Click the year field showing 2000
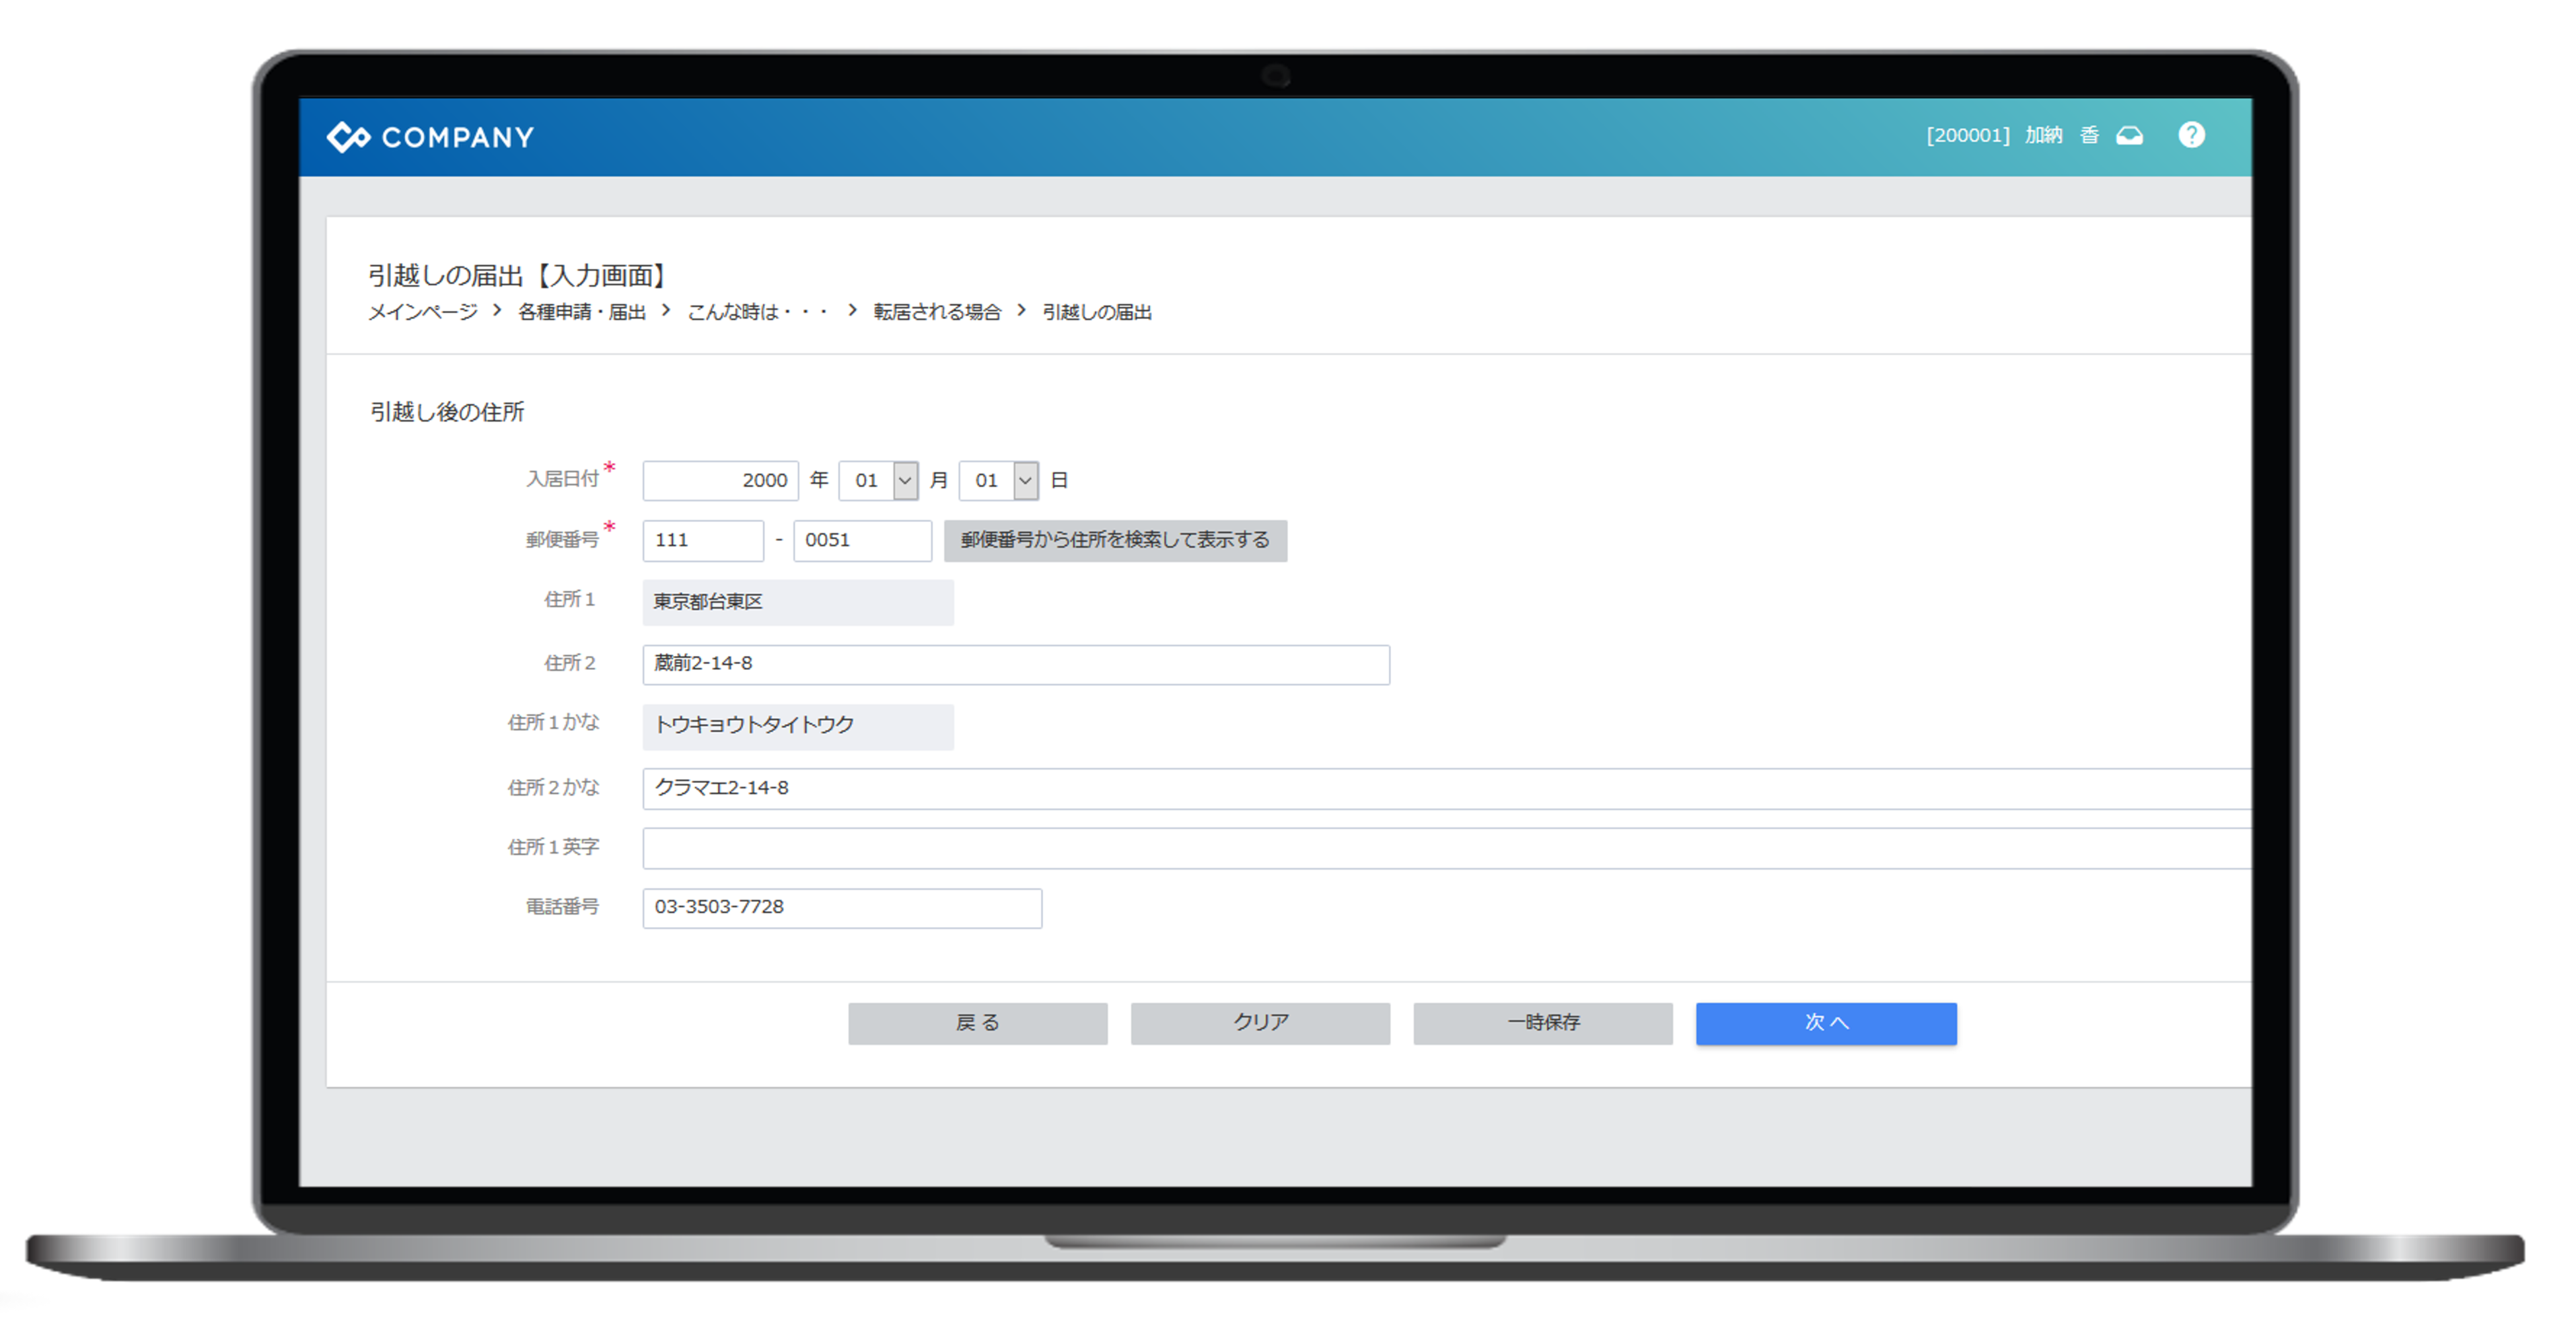The width and height of the screenshot is (2576, 1330). [720, 480]
